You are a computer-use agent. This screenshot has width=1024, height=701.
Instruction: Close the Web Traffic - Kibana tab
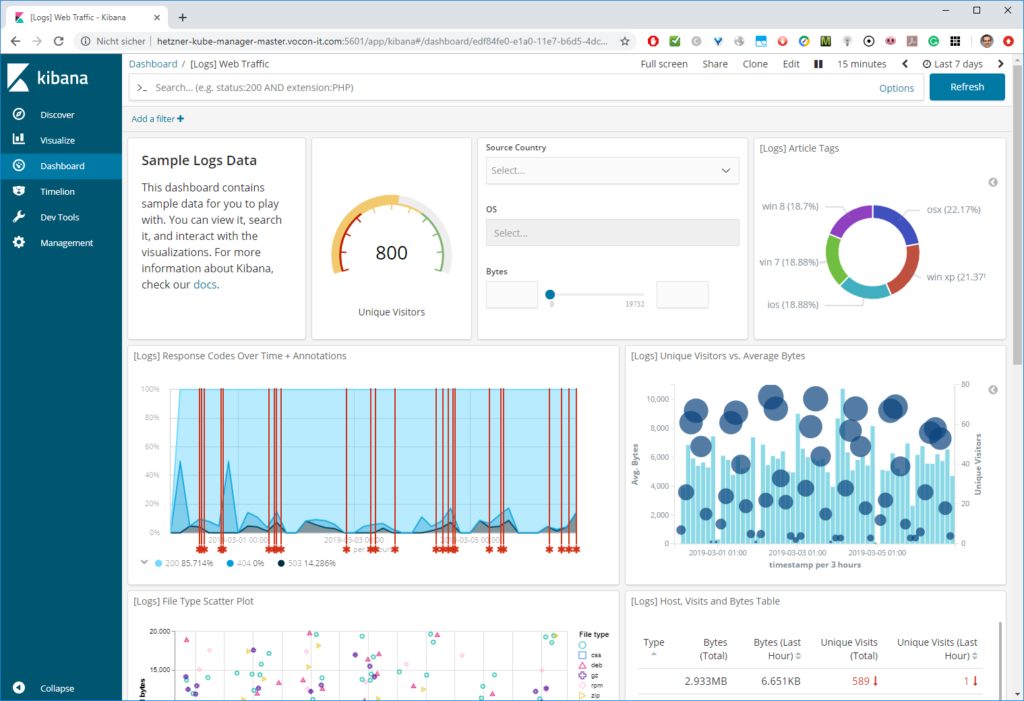point(157,18)
